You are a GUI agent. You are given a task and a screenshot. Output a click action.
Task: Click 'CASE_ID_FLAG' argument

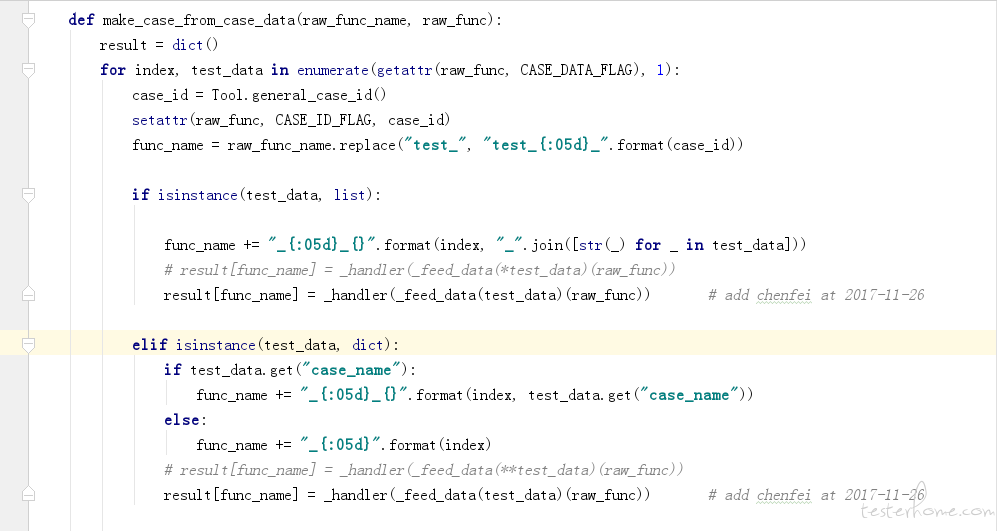pos(324,120)
